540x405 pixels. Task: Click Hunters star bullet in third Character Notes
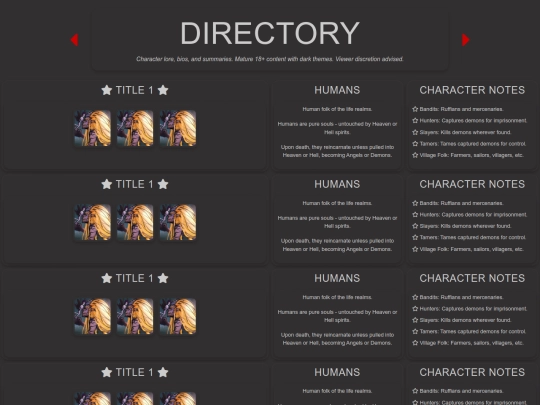click(415, 309)
